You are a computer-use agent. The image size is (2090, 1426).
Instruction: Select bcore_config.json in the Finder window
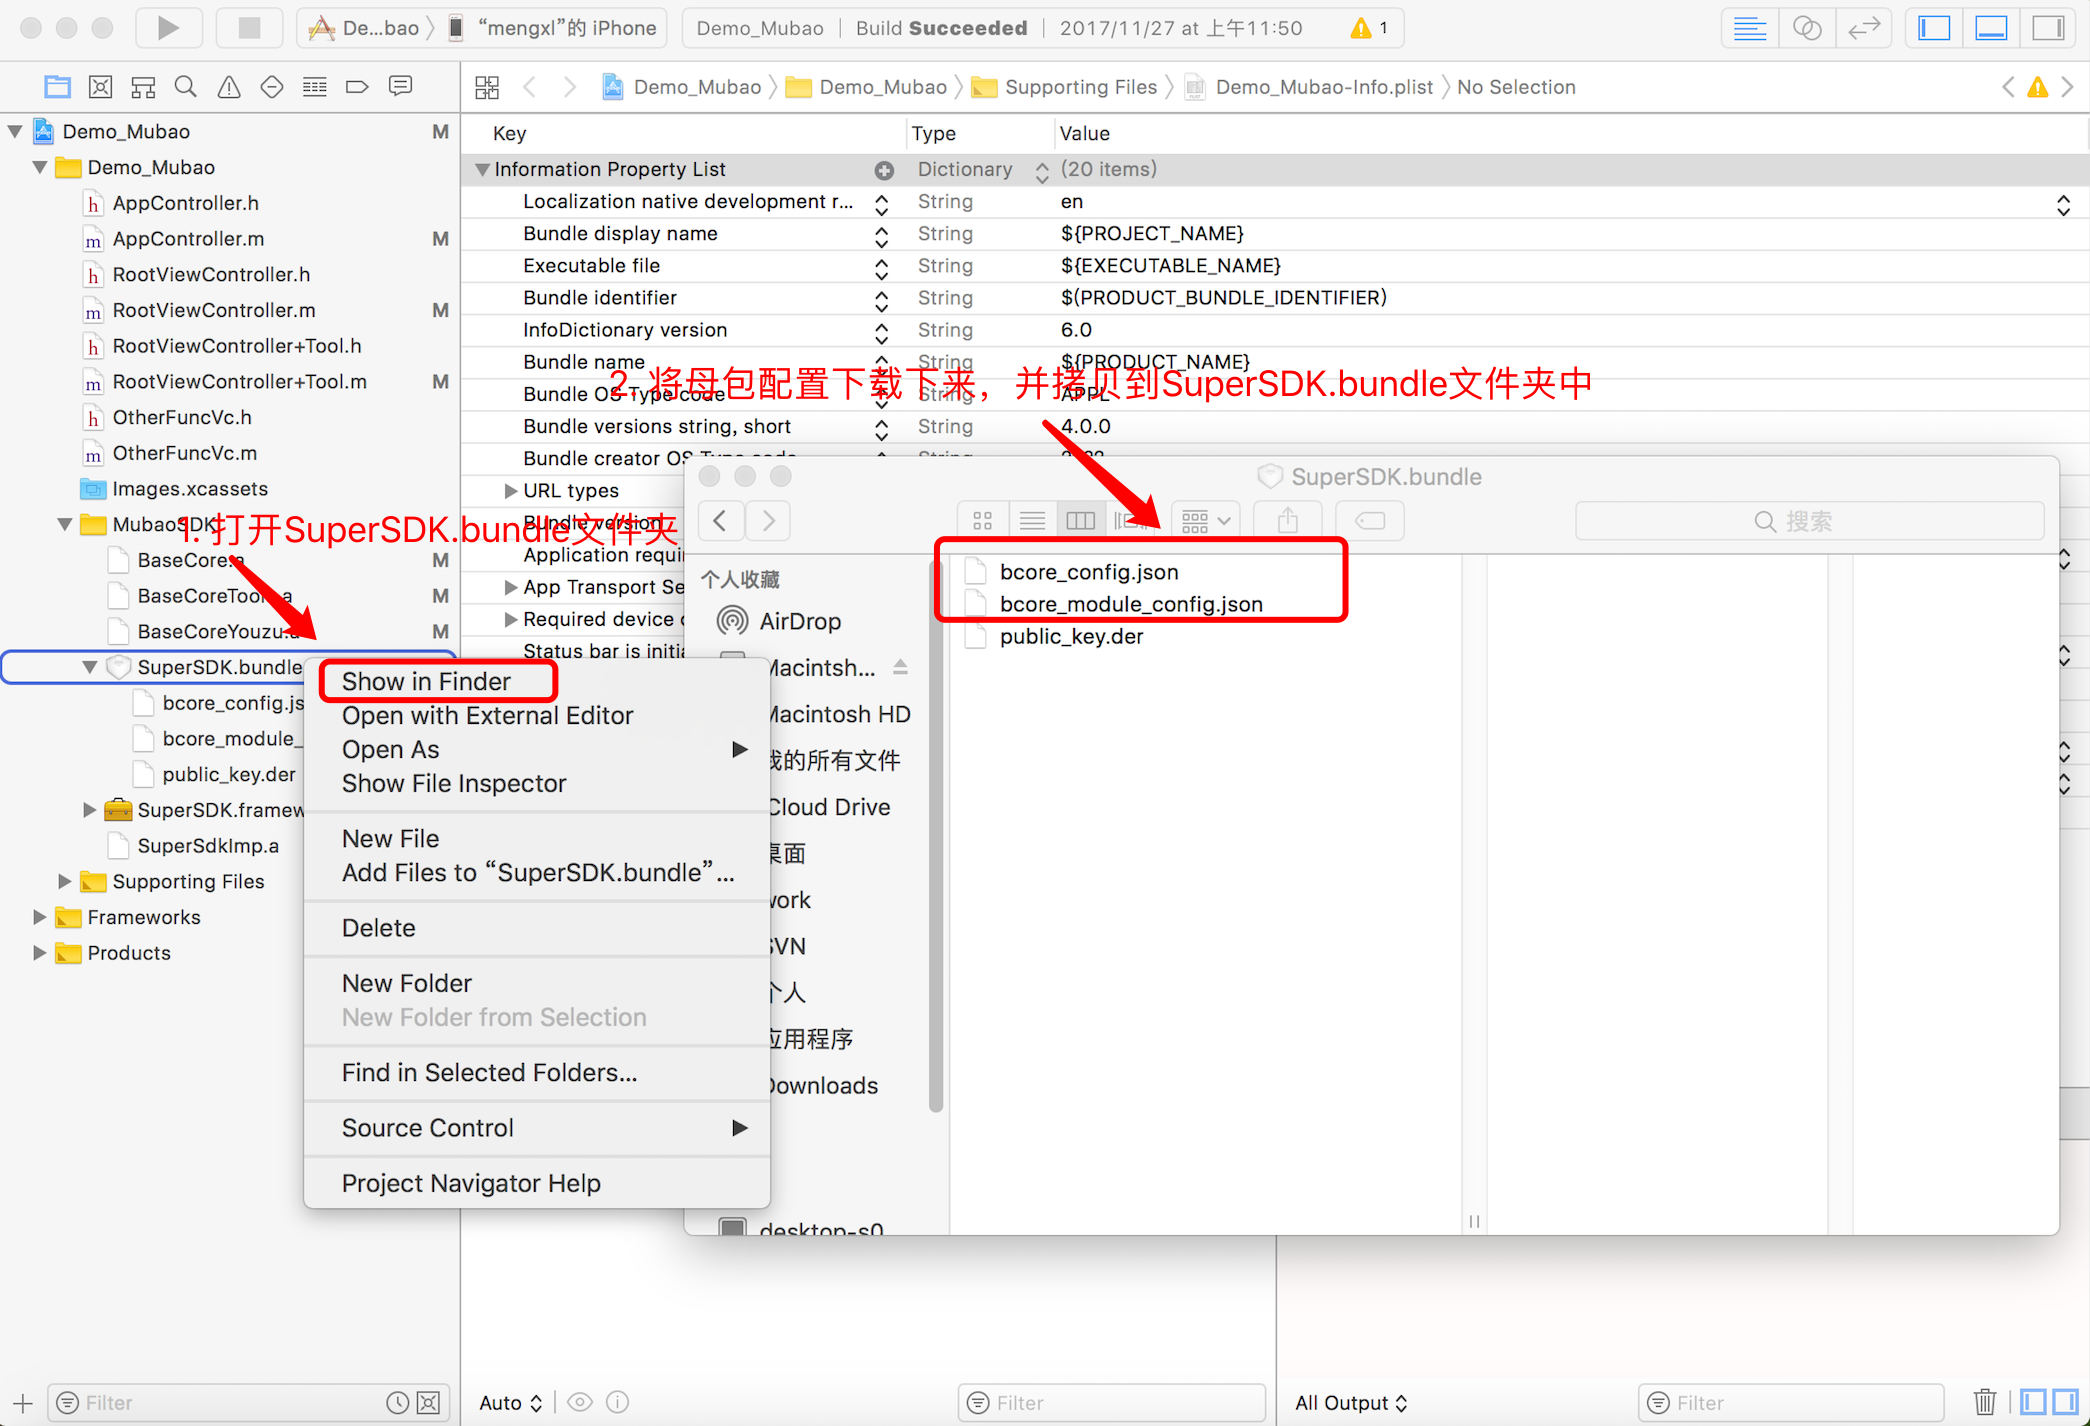(x=1089, y=572)
